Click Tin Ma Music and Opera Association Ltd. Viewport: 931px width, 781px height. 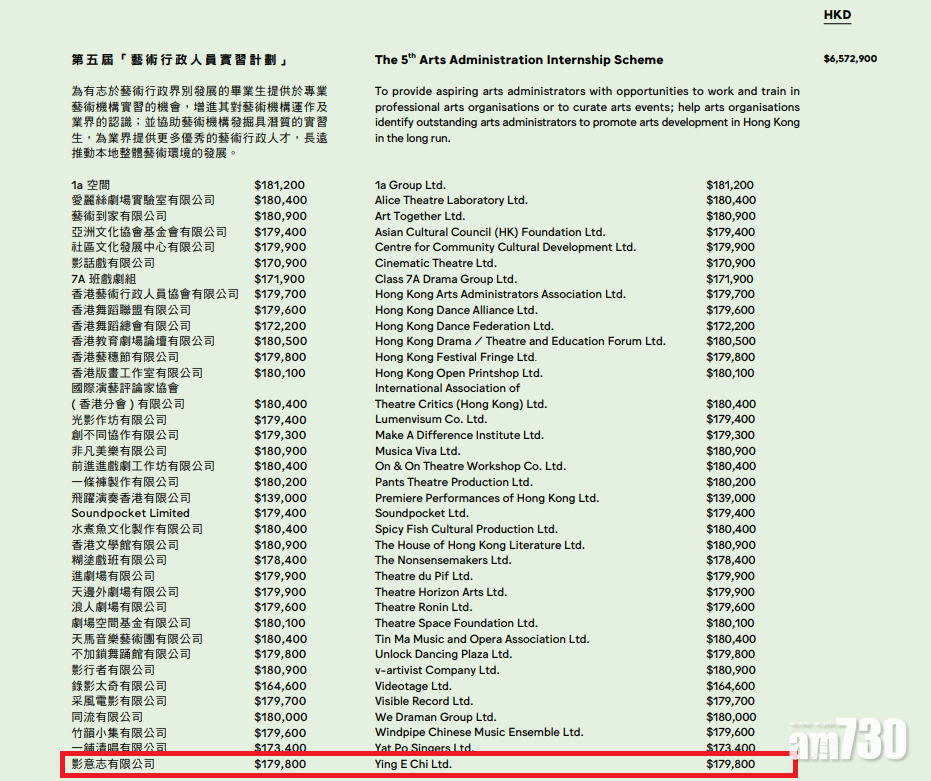point(482,639)
